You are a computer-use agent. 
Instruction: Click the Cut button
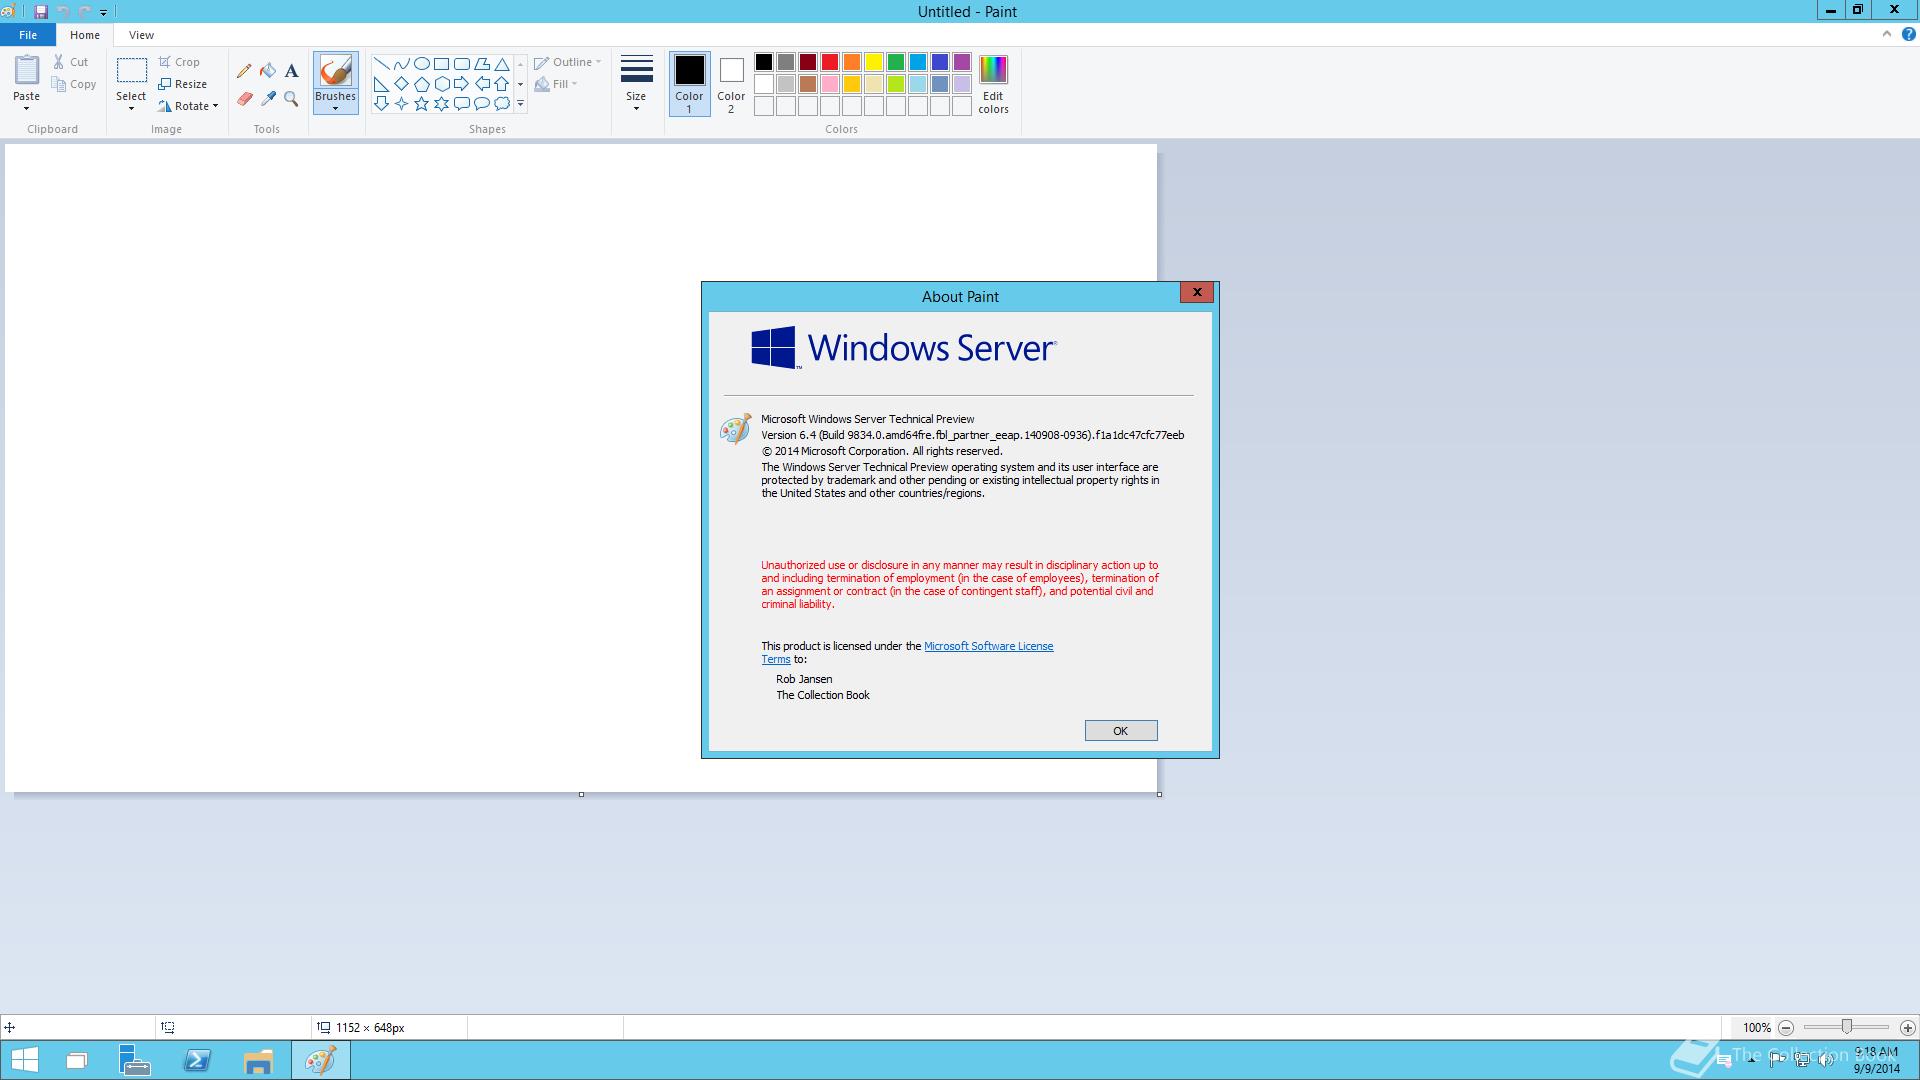pyautogui.click(x=71, y=62)
